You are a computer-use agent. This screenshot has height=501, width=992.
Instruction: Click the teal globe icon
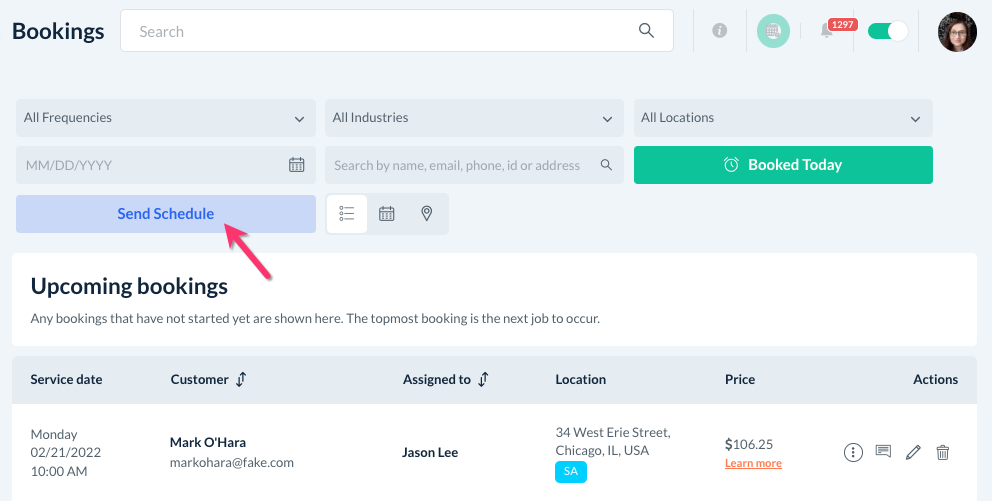pos(773,31)
